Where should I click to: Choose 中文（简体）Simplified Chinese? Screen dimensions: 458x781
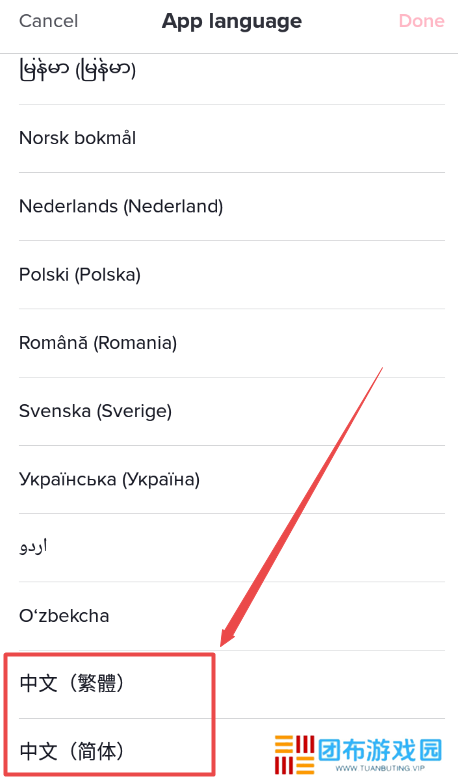click(231, 751)
